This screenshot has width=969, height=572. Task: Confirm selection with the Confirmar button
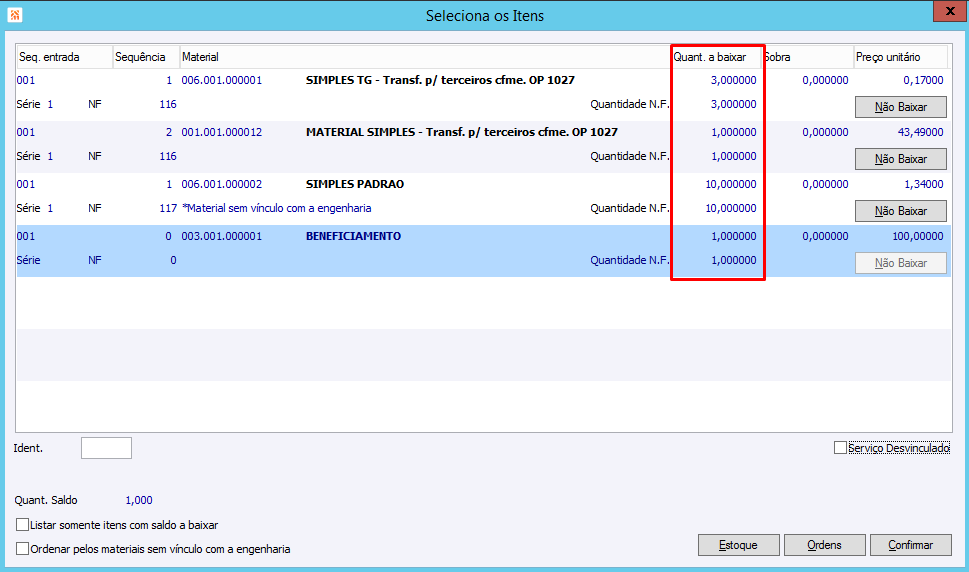[x=910, y=545]
